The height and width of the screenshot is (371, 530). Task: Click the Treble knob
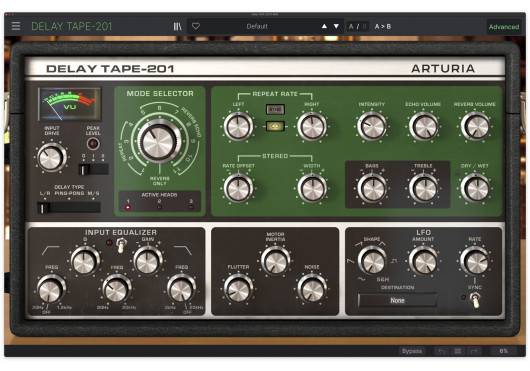(423, 188)
